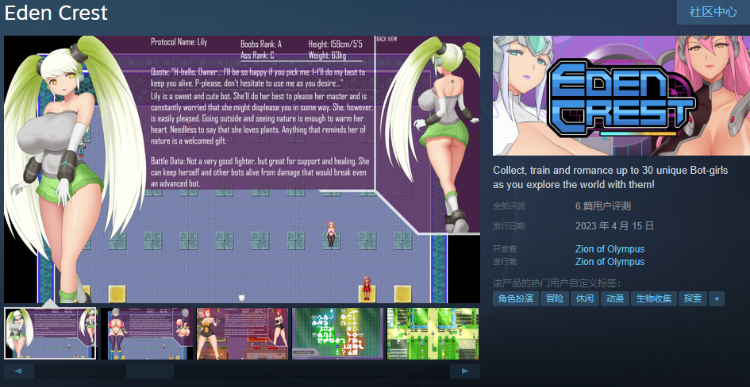Open the 社区中心 community hub button

(713, 12)
